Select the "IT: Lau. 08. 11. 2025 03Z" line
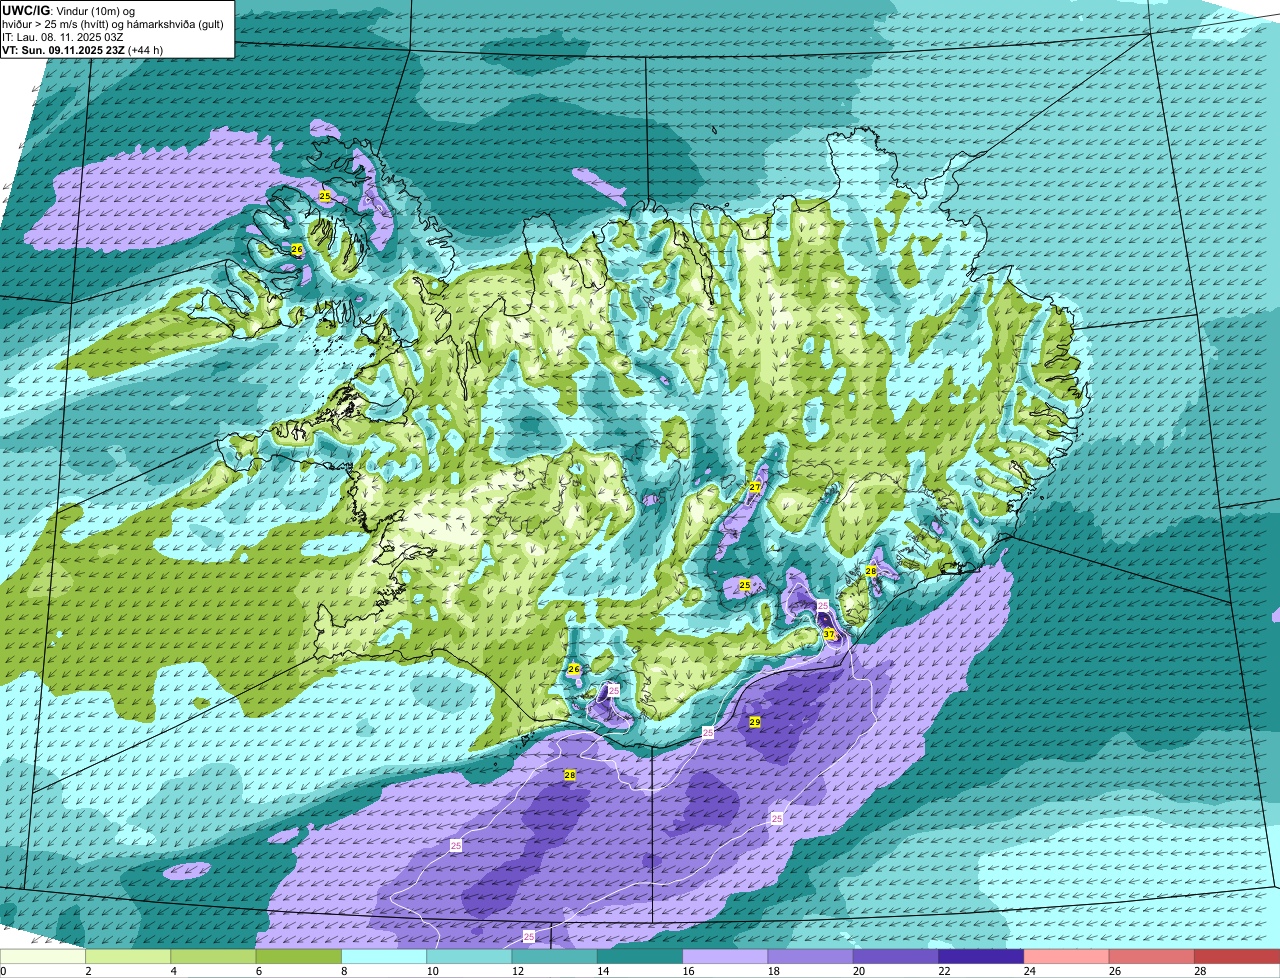1280x978 pixels. click(63, 37)
